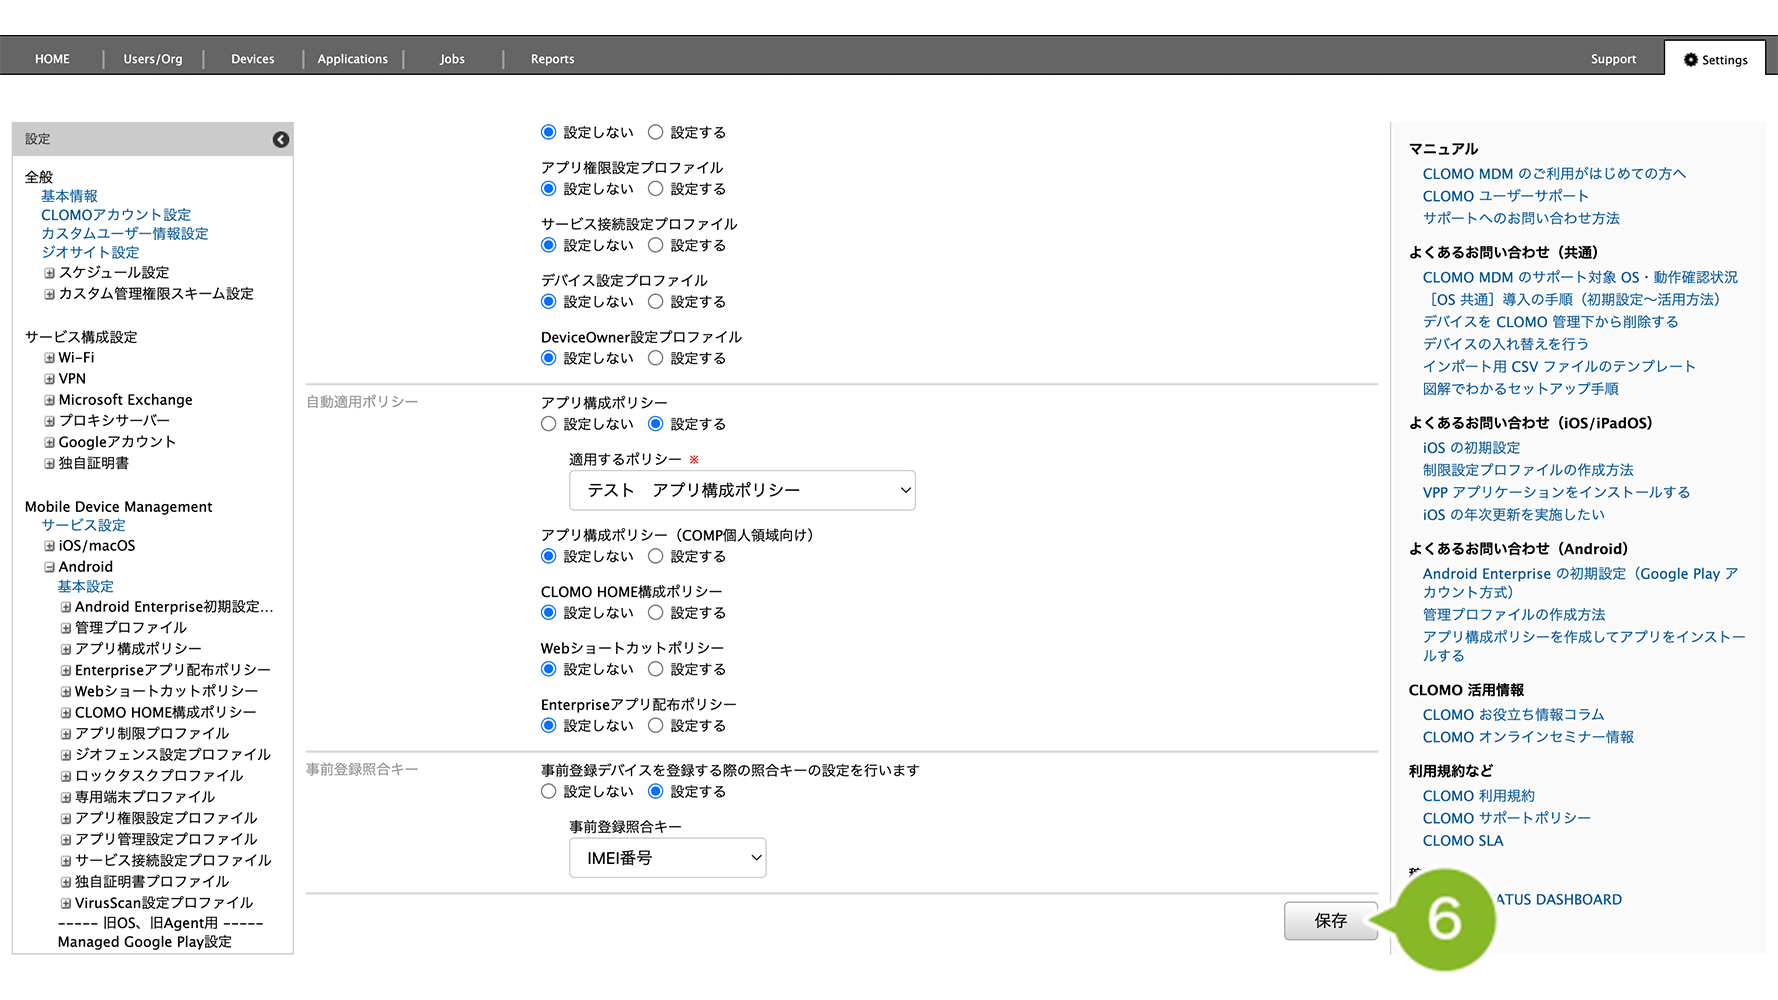Expand the VPN tree node plus icon
The width and height of the screenshot is (1778, 1000).
[49, 379]
